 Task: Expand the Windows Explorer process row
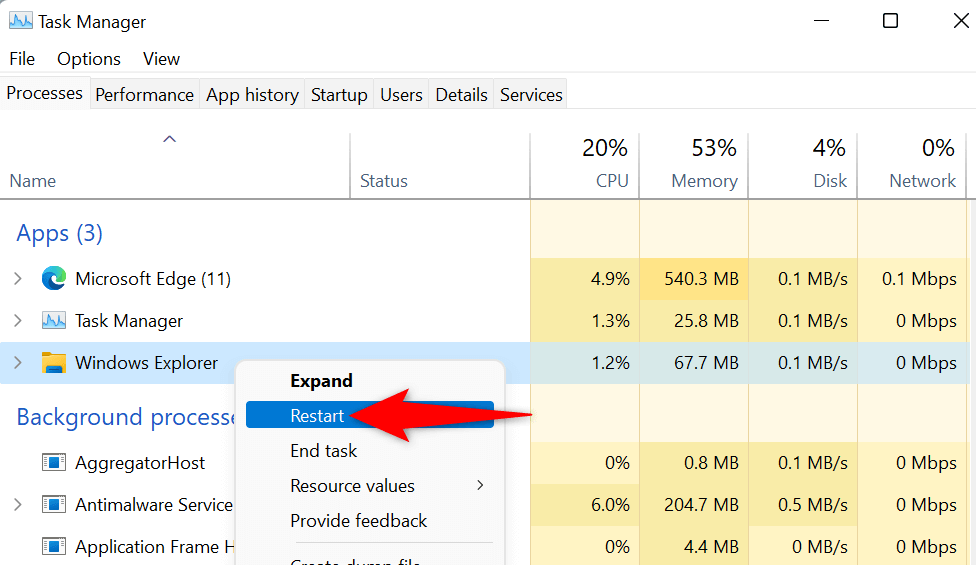pos(18,363)
